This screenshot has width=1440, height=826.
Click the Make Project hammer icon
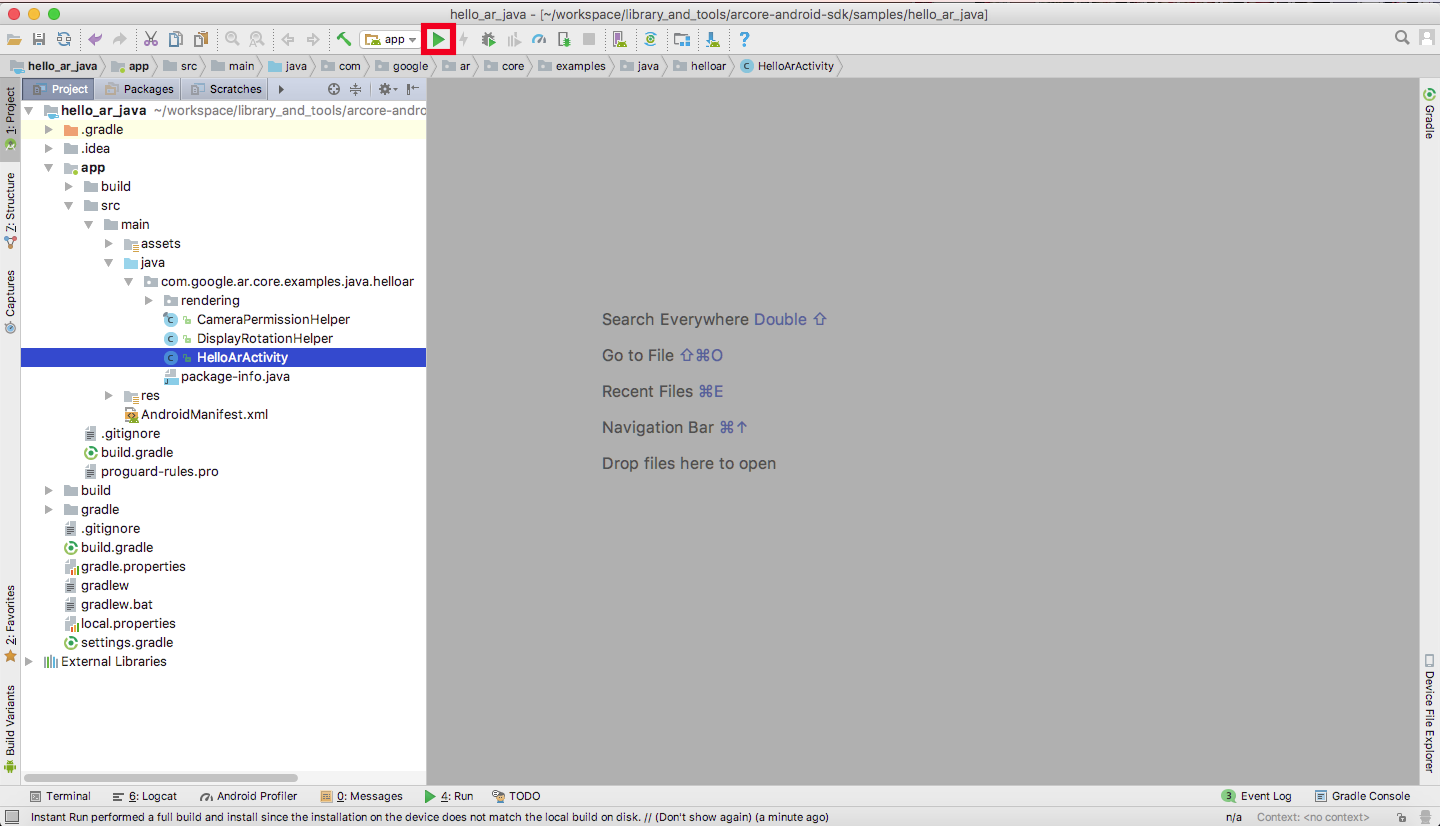pos(343,39)
